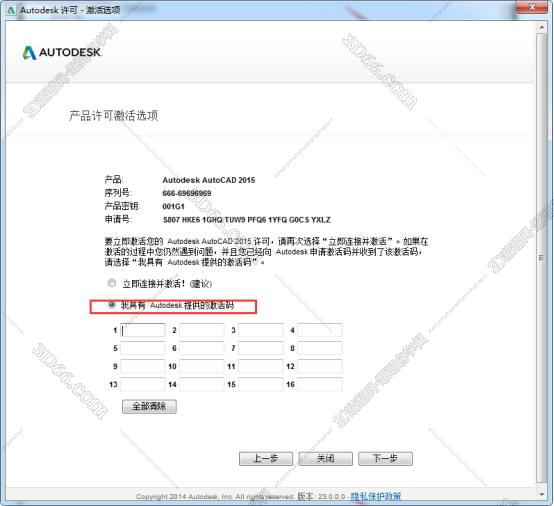This screenshot has width=554, height=506.
Task: Open the 隐私保护政策 privacy policy link
Action: pos(376,496)
